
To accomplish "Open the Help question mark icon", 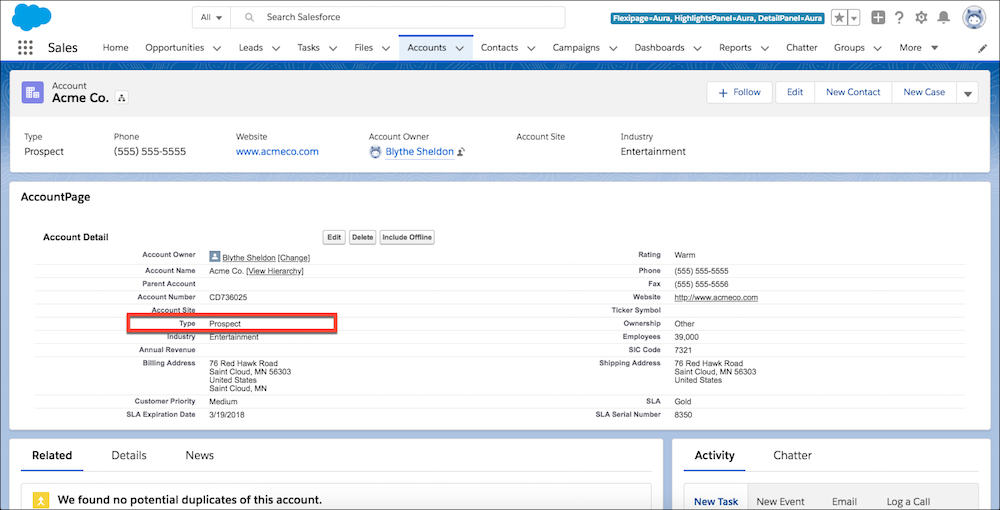I will coord(899,18).
